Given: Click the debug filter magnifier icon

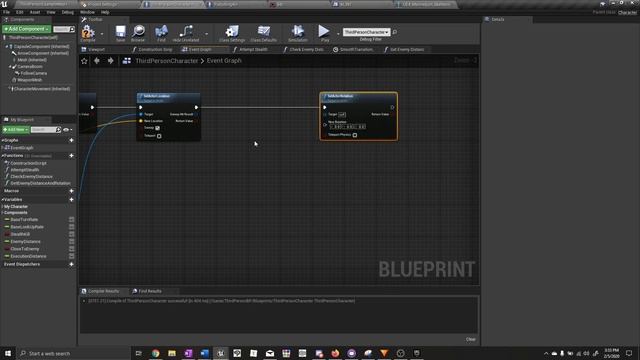Looking at the screenshot, I should point(395,32).
